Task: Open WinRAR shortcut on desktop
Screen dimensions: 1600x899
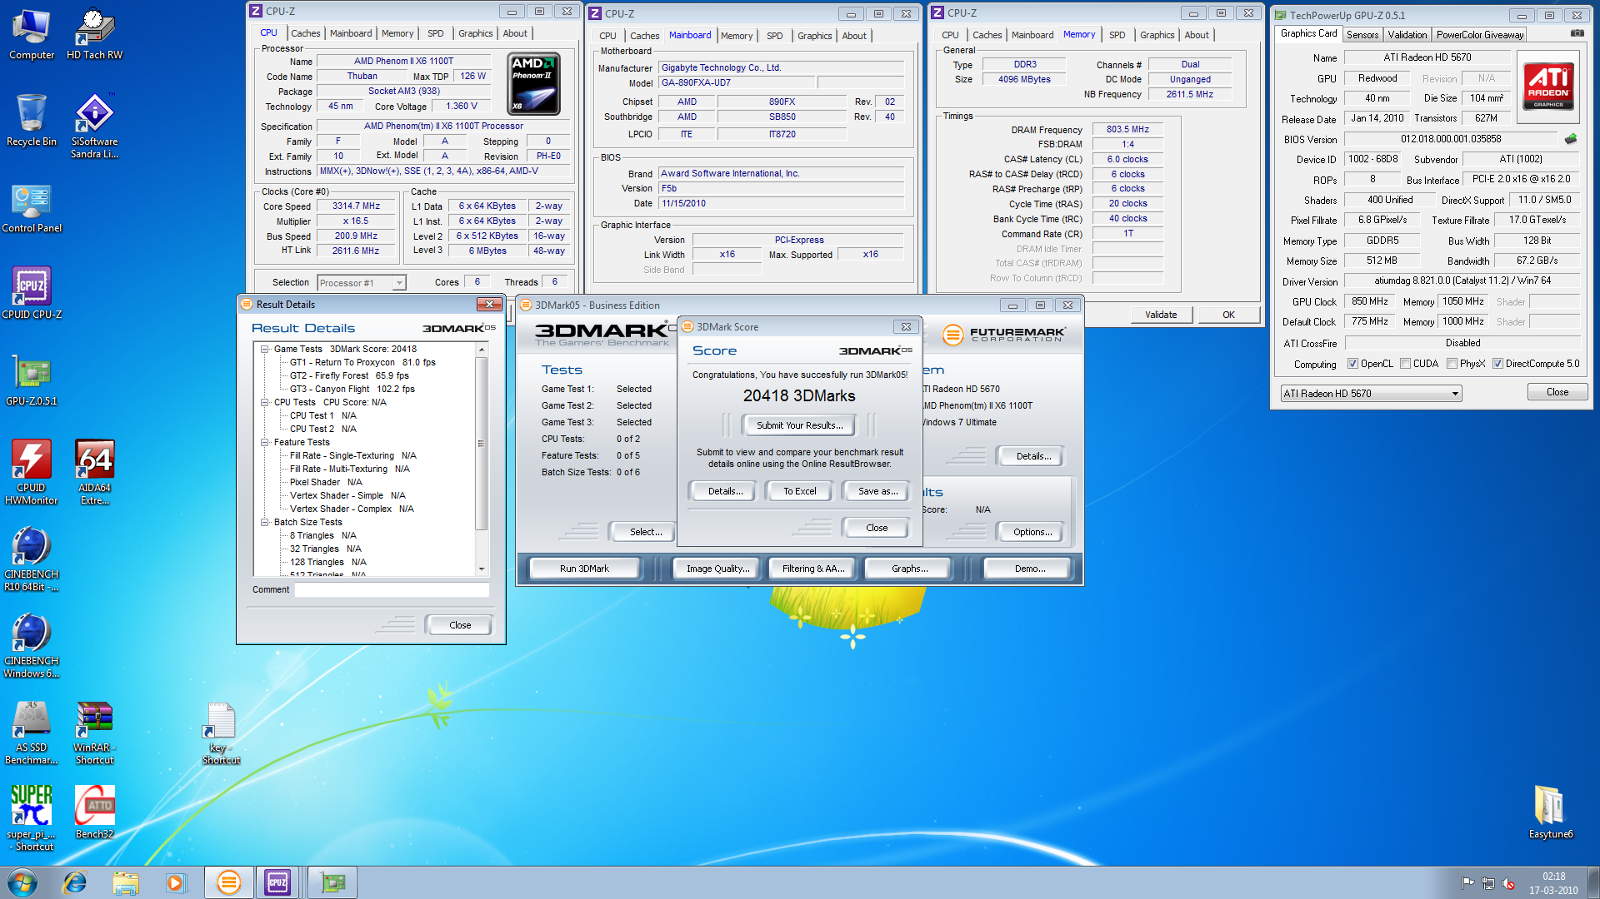Action: tap(94, 733)
